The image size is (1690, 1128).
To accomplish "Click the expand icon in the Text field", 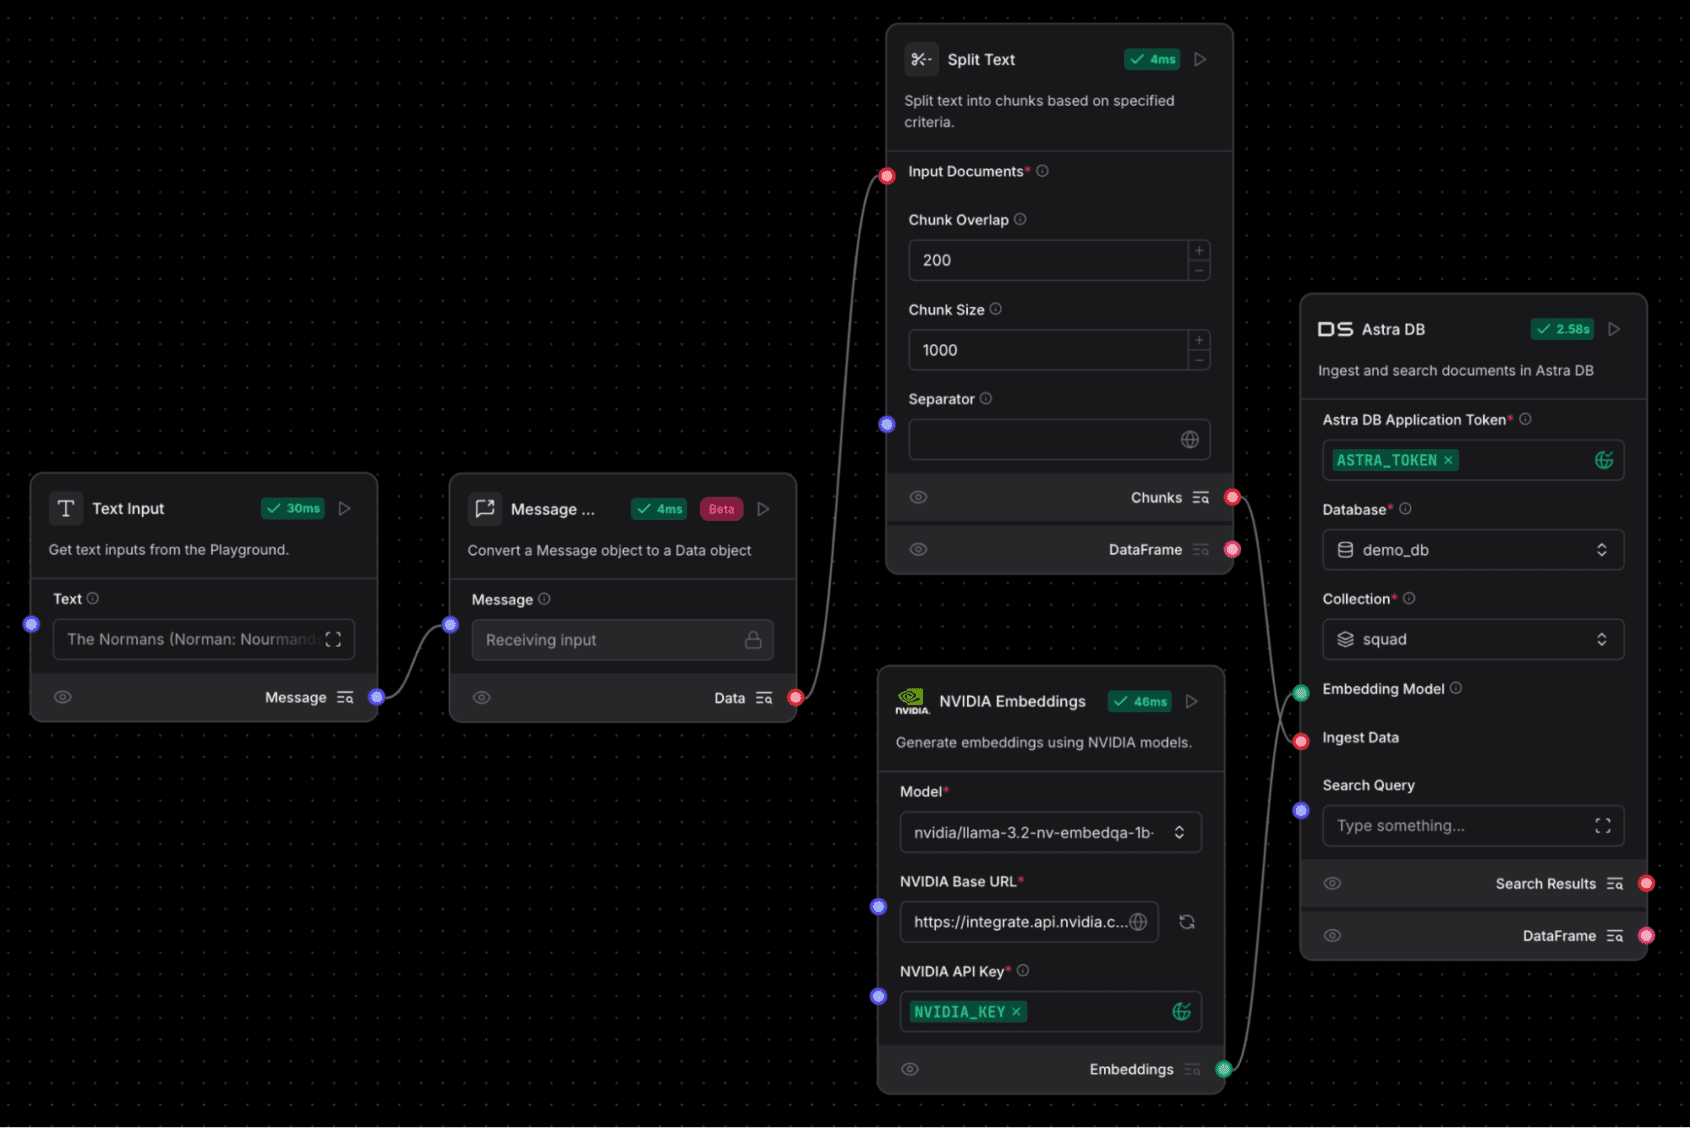I will click(334, 639).
